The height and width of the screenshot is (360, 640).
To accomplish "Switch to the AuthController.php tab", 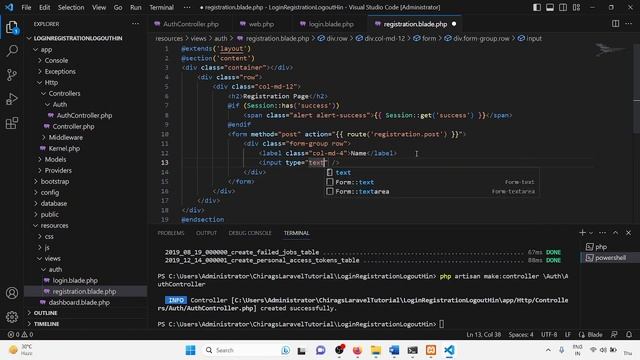I will tap(191, 24).
